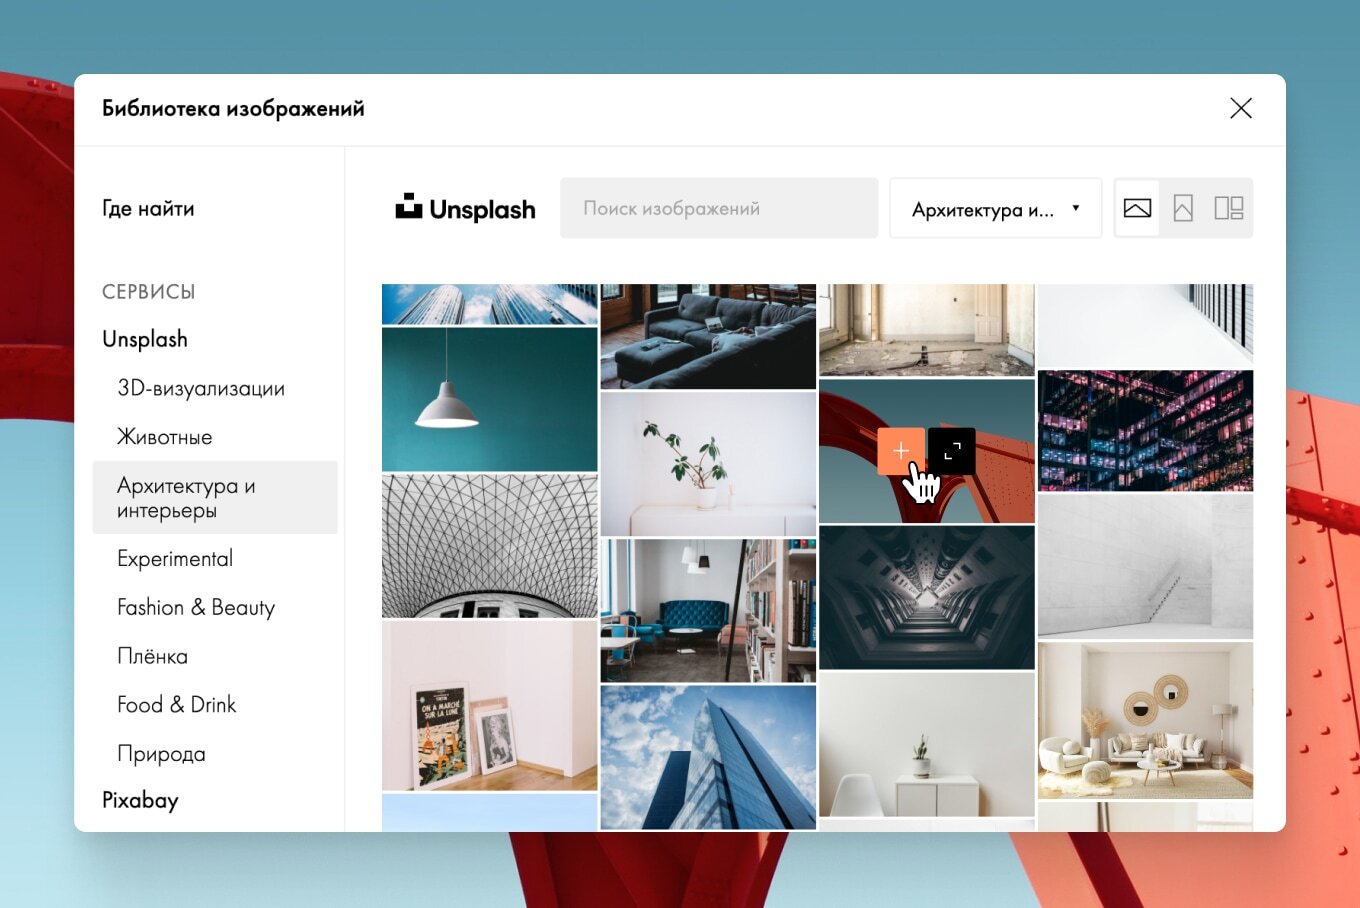Open Fashion & Beauty category

pyautogui.click(x=196, y=607)
